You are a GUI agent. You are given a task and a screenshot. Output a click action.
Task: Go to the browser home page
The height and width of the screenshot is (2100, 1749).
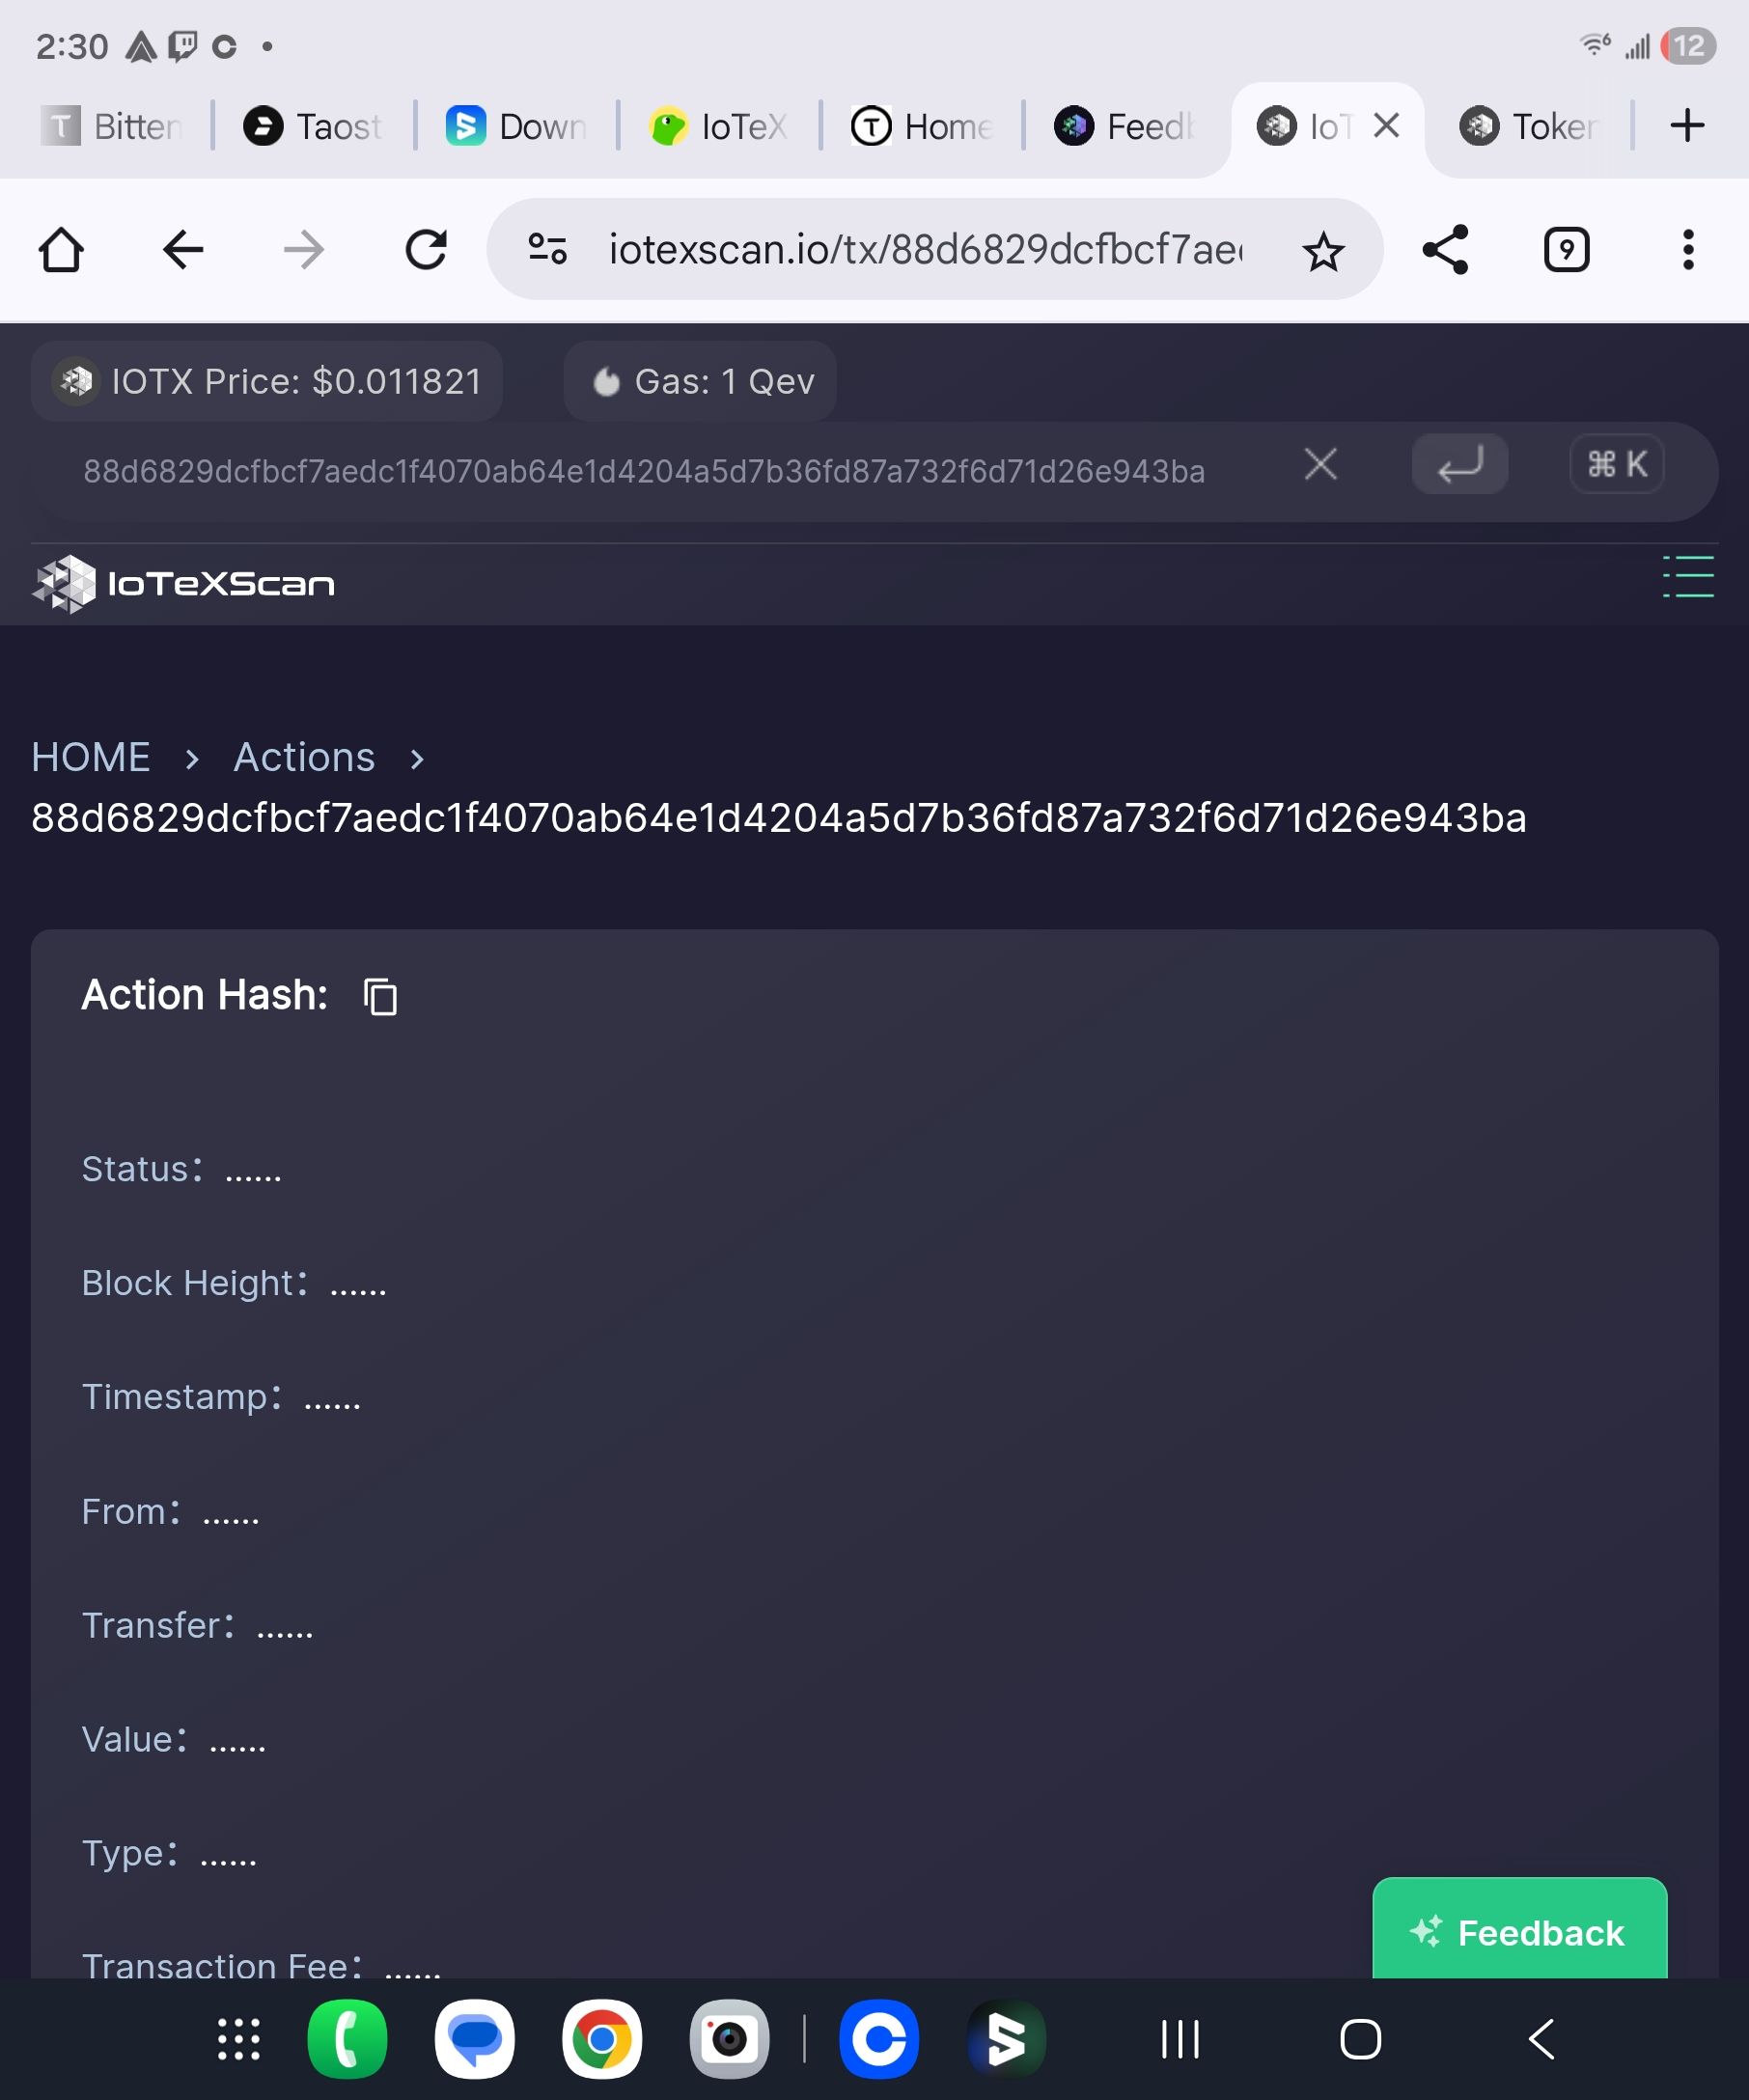(61, 249)
